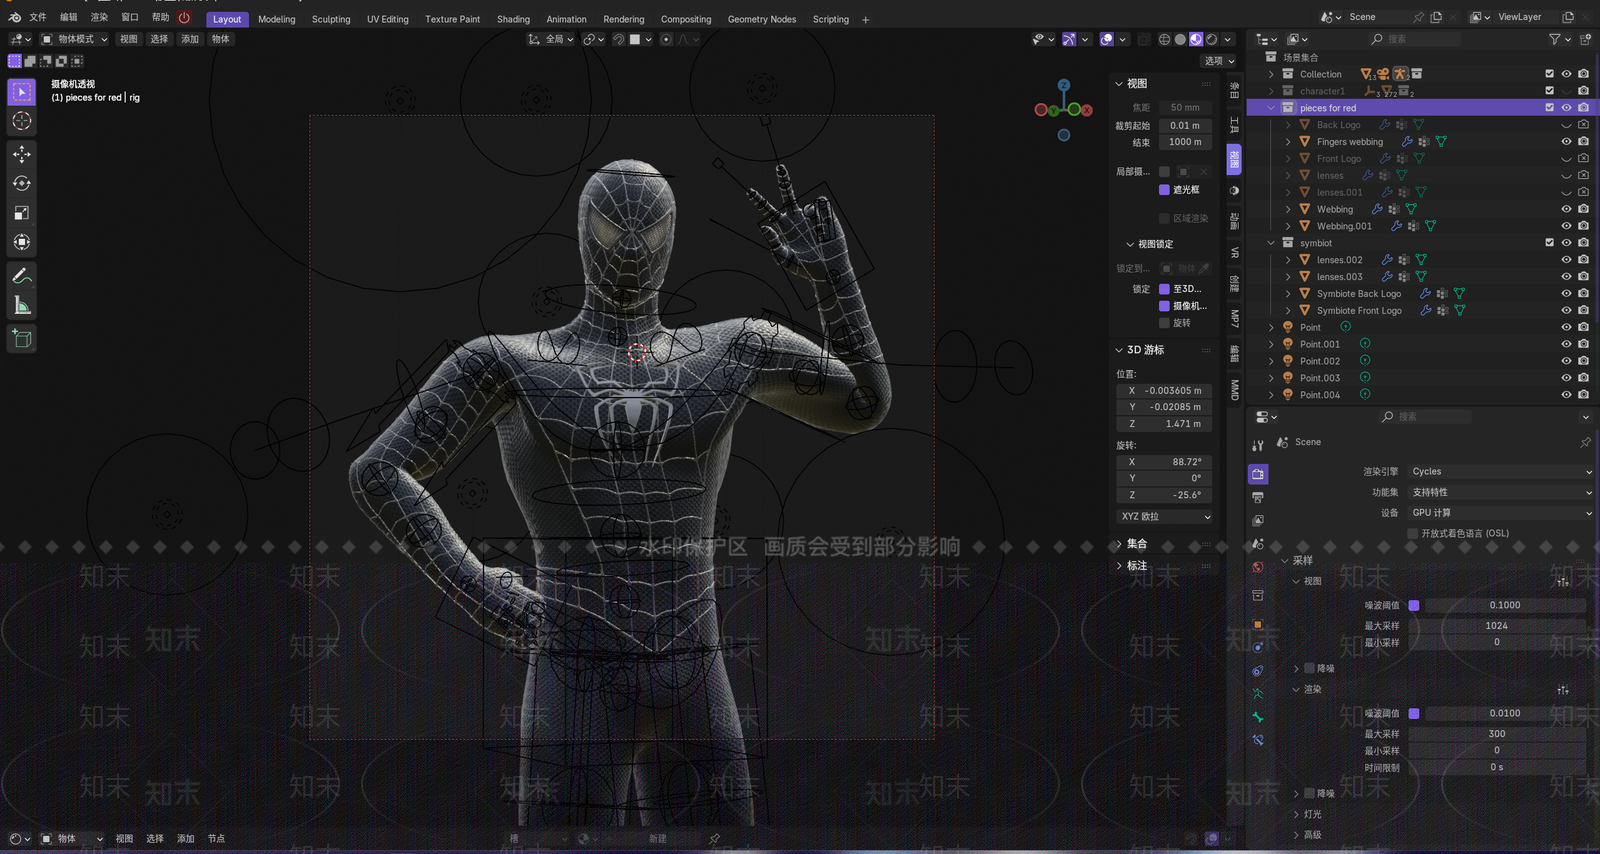
Task: Switch to material preview shading
Action: coord(1196,39)
